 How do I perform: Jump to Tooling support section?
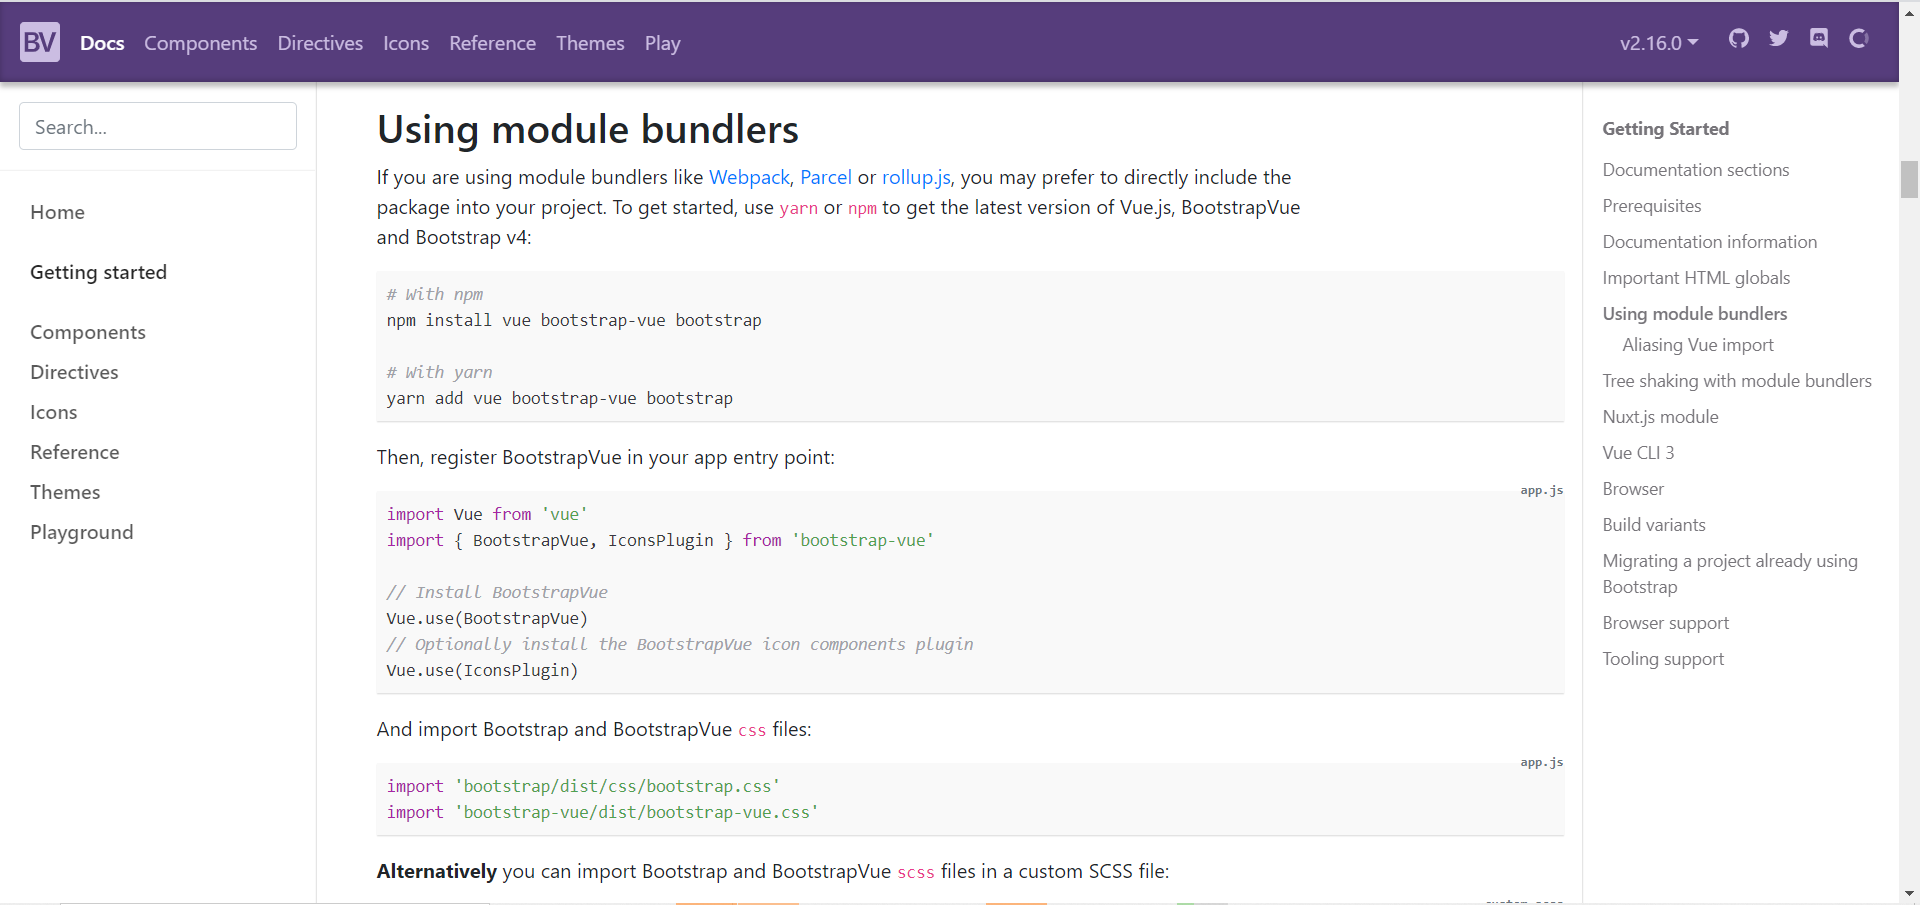(x=1663, y=659)
